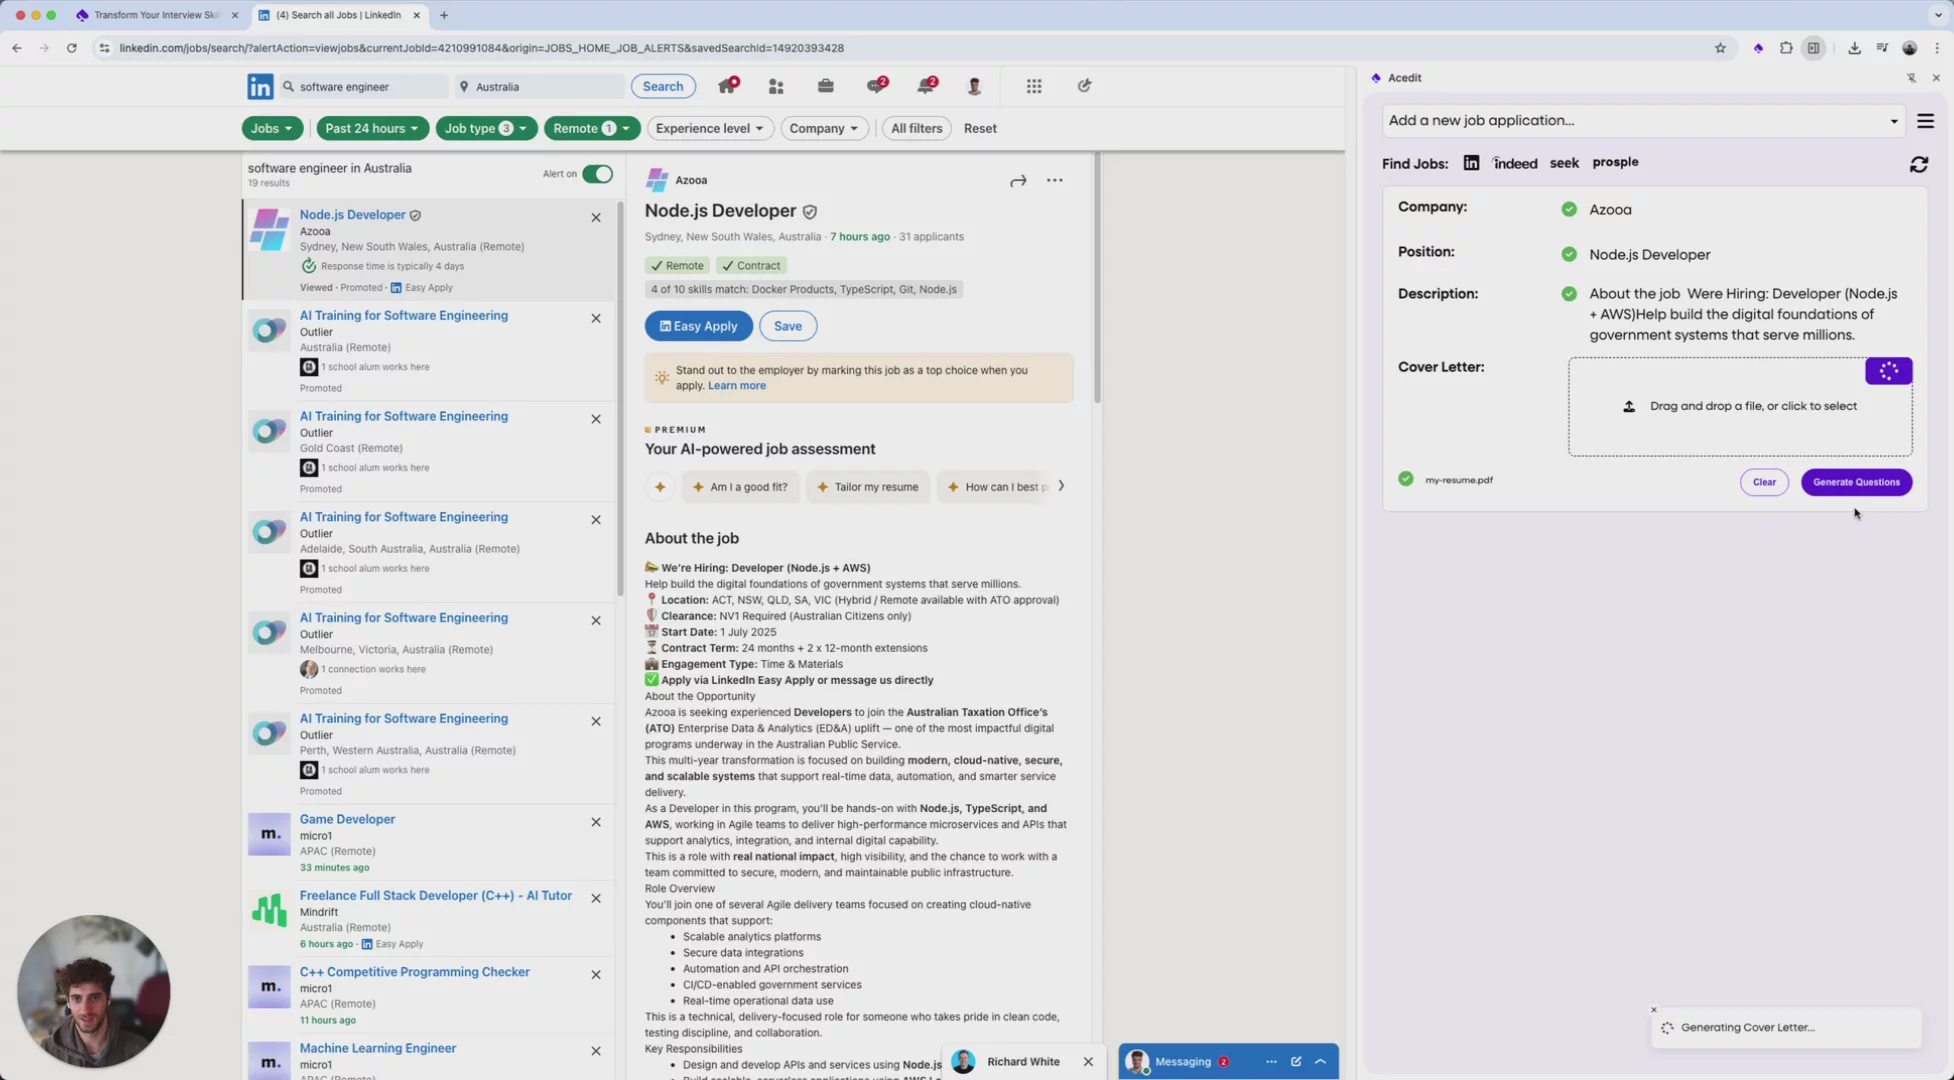This screenshot has width=1954, height=1080.
Task: Click purple AI generate cover letter icon
Action: click(1888, 371)
